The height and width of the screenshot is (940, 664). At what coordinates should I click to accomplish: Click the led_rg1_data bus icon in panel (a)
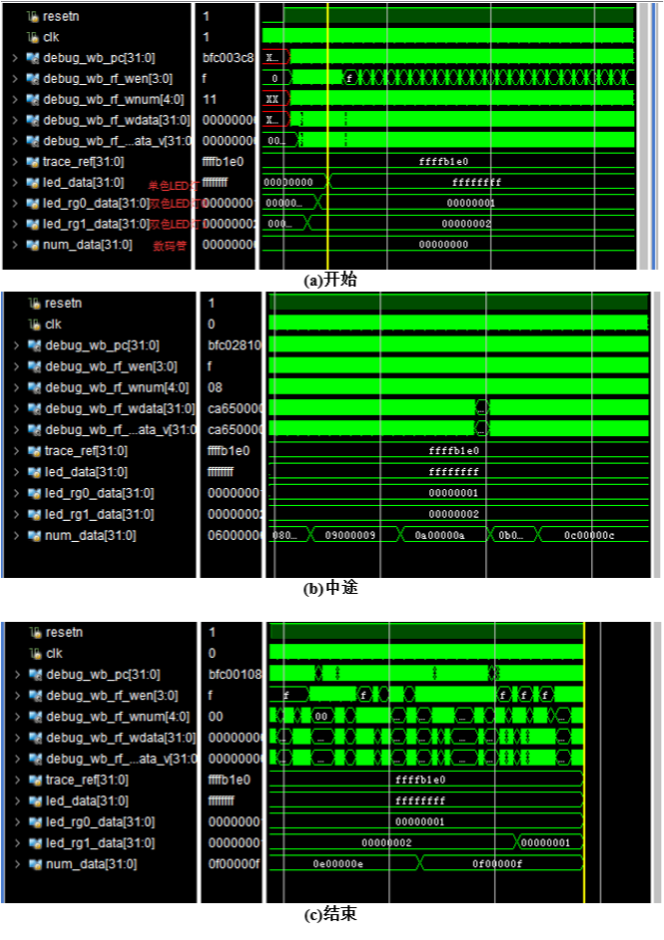33,224
